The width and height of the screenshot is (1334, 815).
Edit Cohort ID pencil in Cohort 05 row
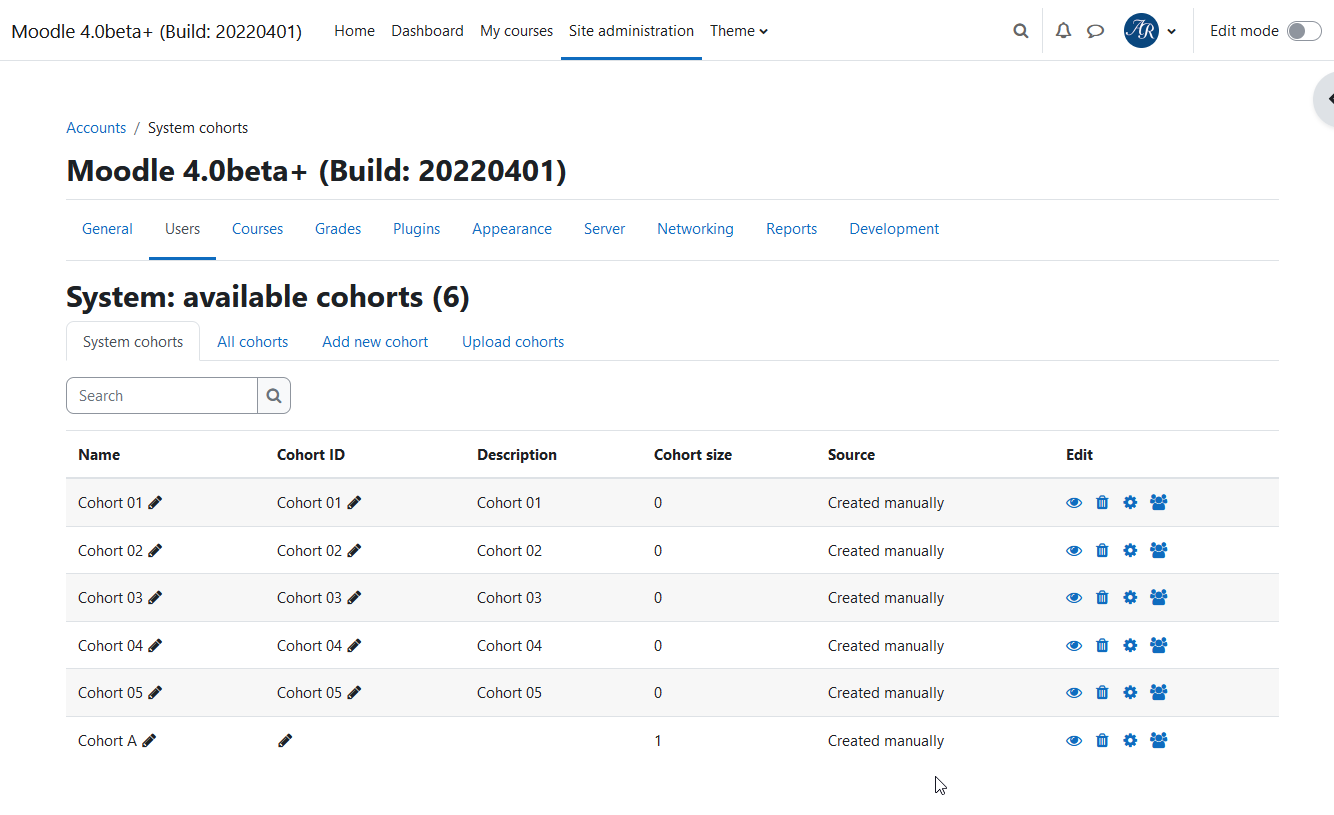click(354, 693)
